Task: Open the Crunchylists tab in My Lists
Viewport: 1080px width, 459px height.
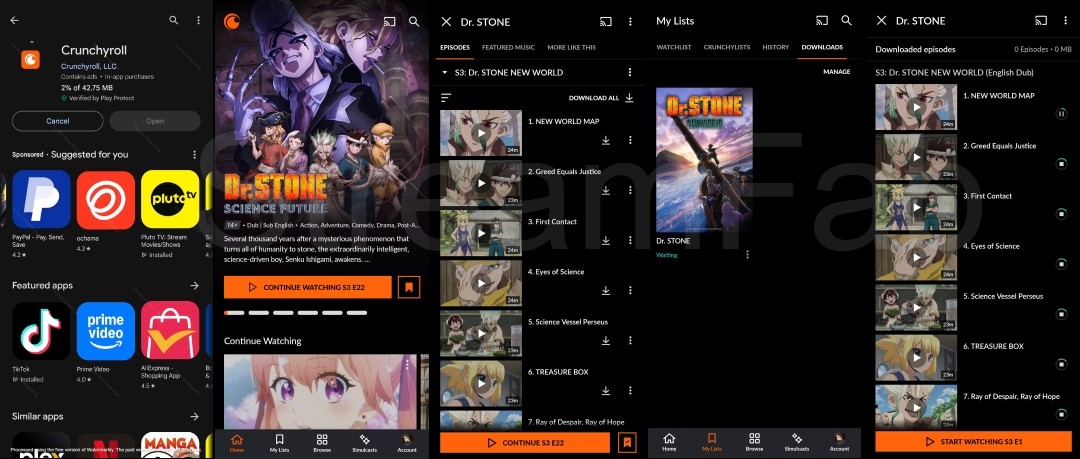Action: pyautogui.click(x=727, y=47)
